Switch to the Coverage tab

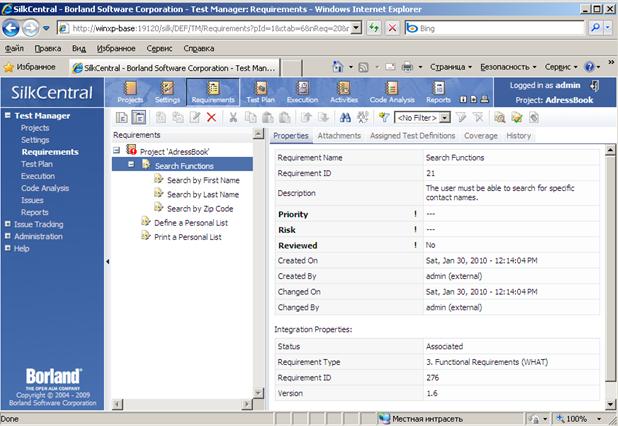click(480, 136)
